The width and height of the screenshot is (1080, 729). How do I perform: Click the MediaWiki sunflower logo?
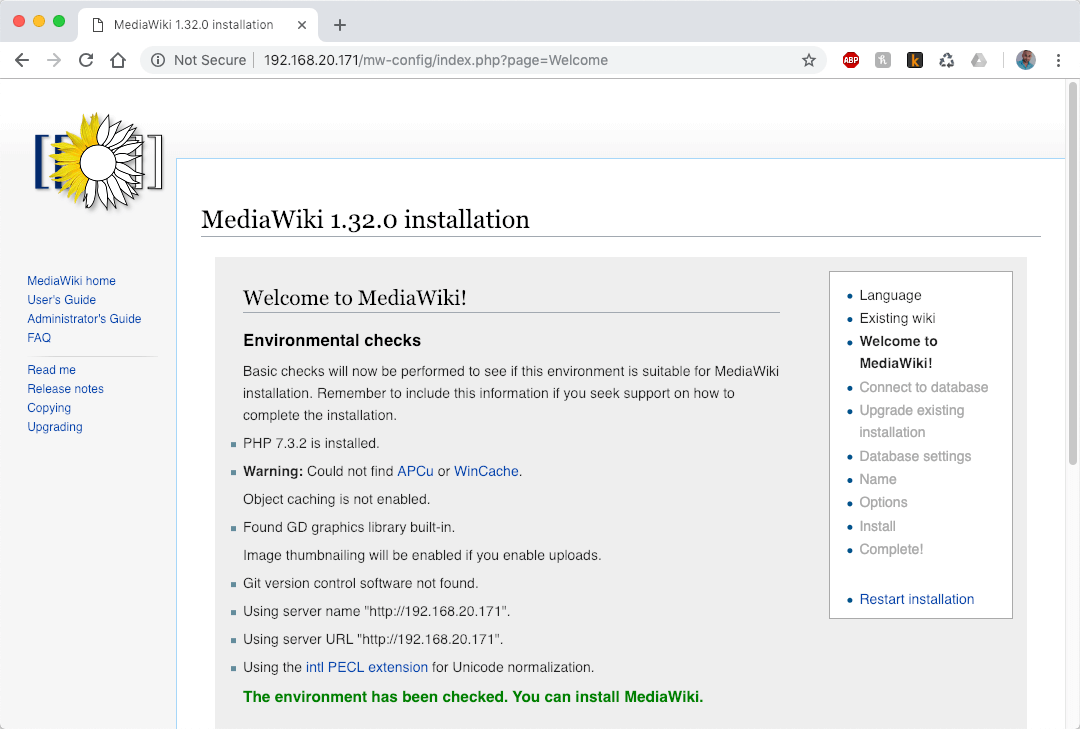point(98,161)
